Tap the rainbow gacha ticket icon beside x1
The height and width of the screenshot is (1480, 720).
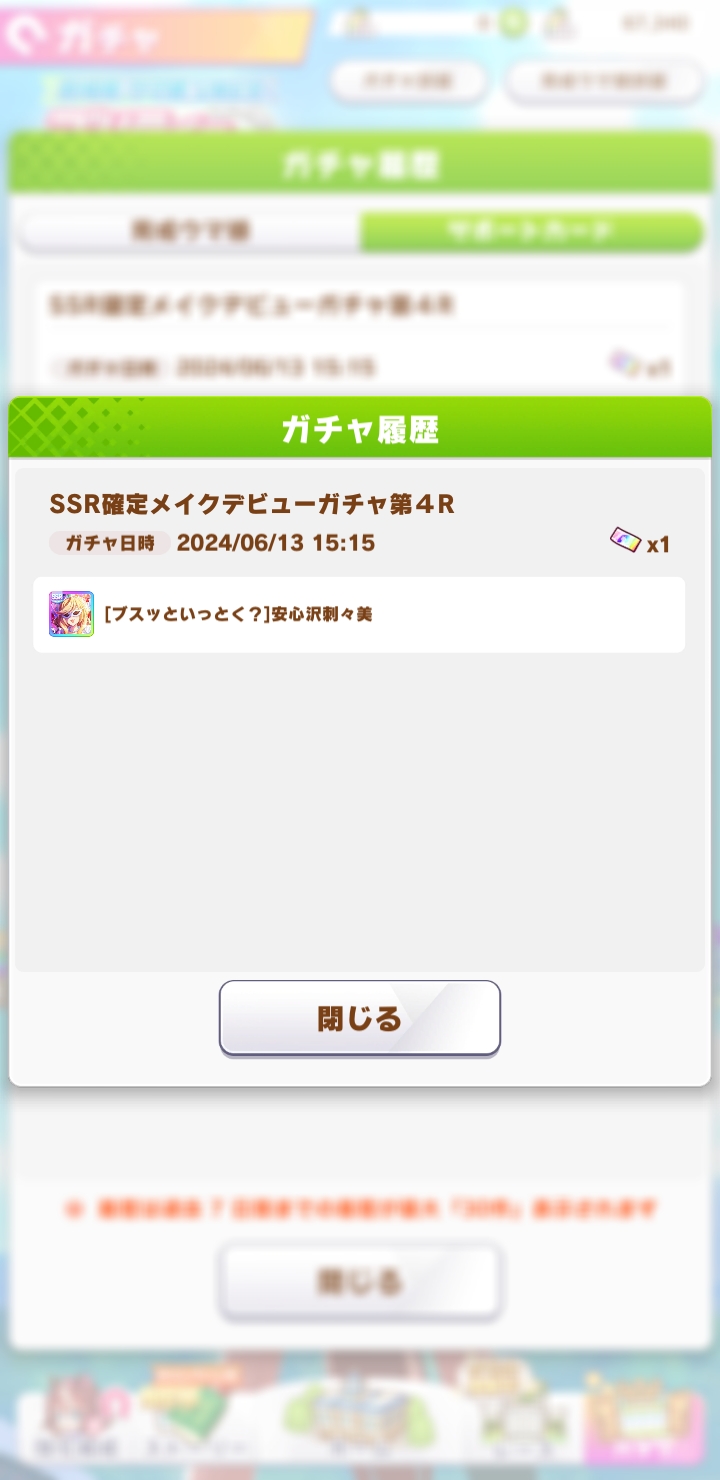(626, 542)
